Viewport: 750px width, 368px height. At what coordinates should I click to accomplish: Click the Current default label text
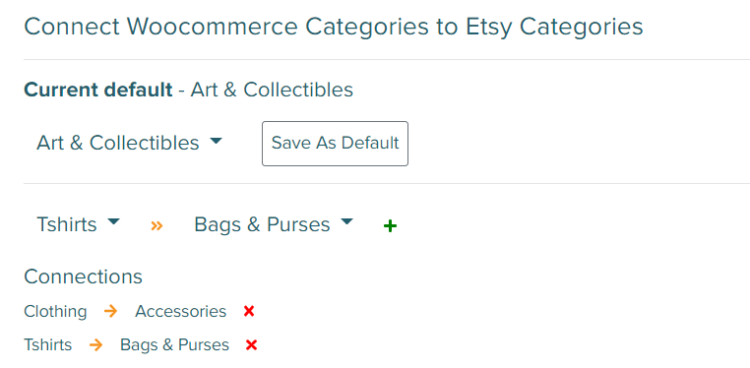pyautogui.click(x=98, y=89)
